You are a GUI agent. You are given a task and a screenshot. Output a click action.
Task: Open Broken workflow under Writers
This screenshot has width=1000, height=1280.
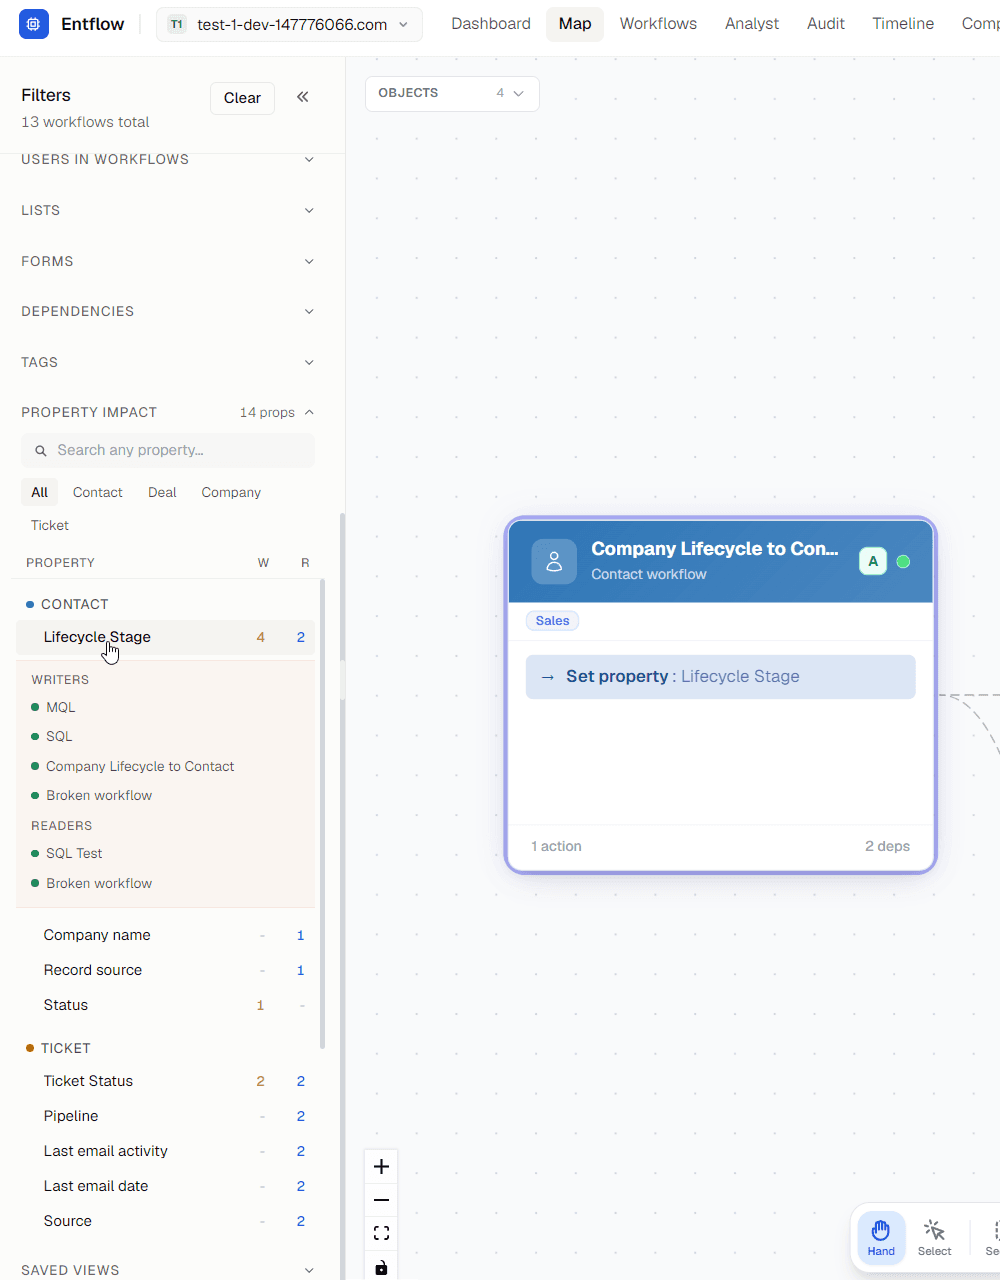click(99, 795)
